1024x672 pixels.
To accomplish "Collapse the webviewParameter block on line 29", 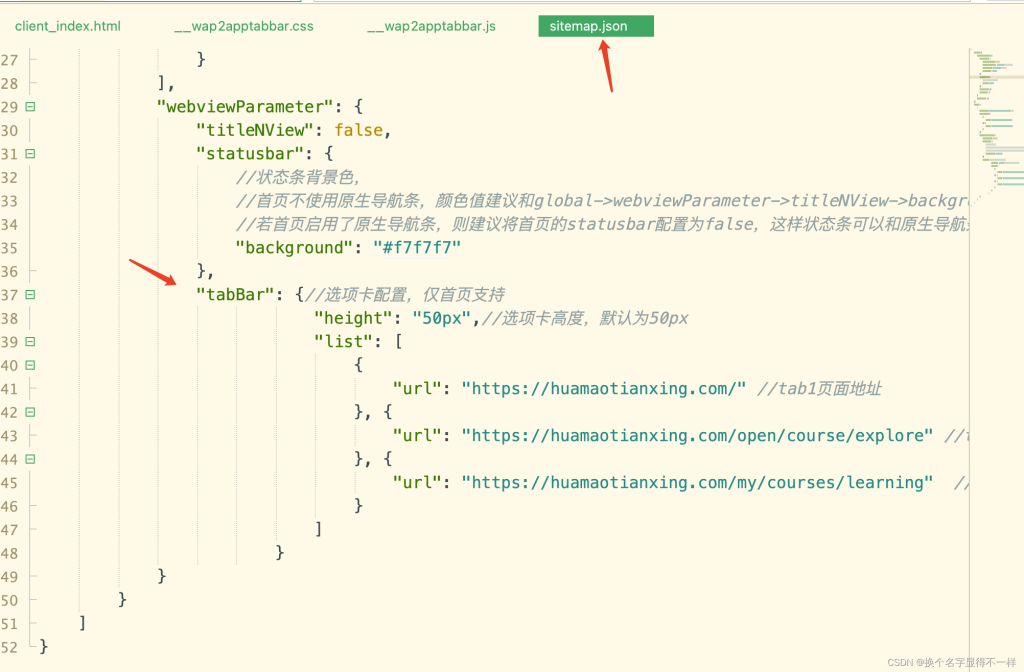I will pyautogui.click(x=30, y=106).
